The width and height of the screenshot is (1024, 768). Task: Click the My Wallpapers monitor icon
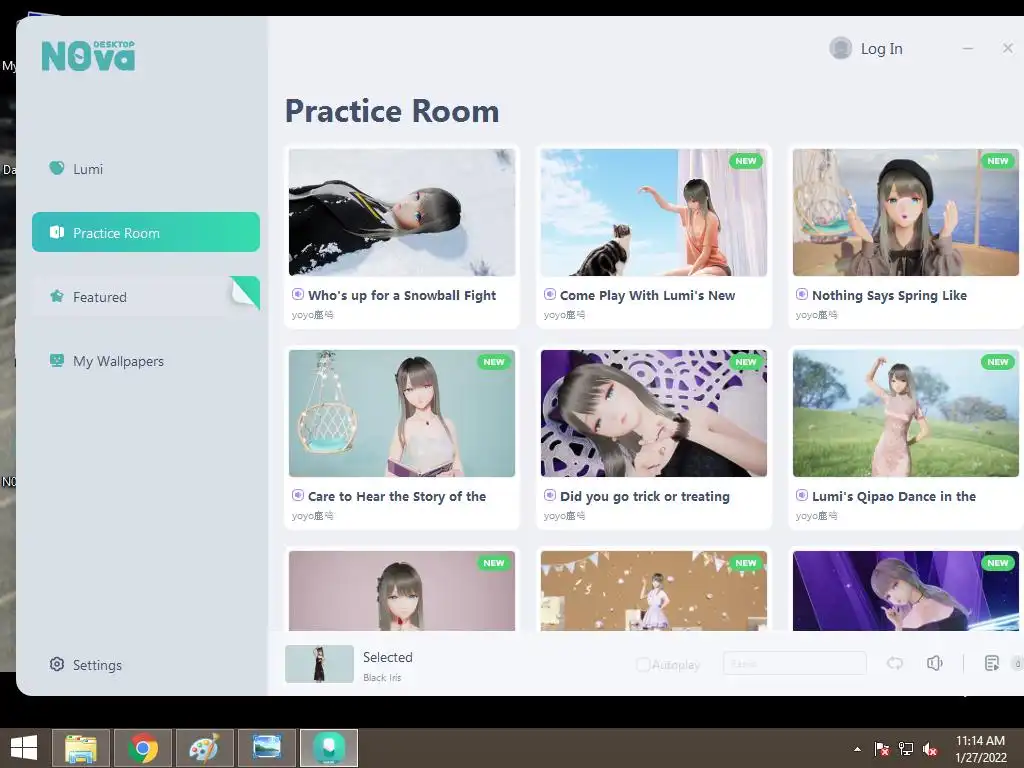[x=57, y=360]
